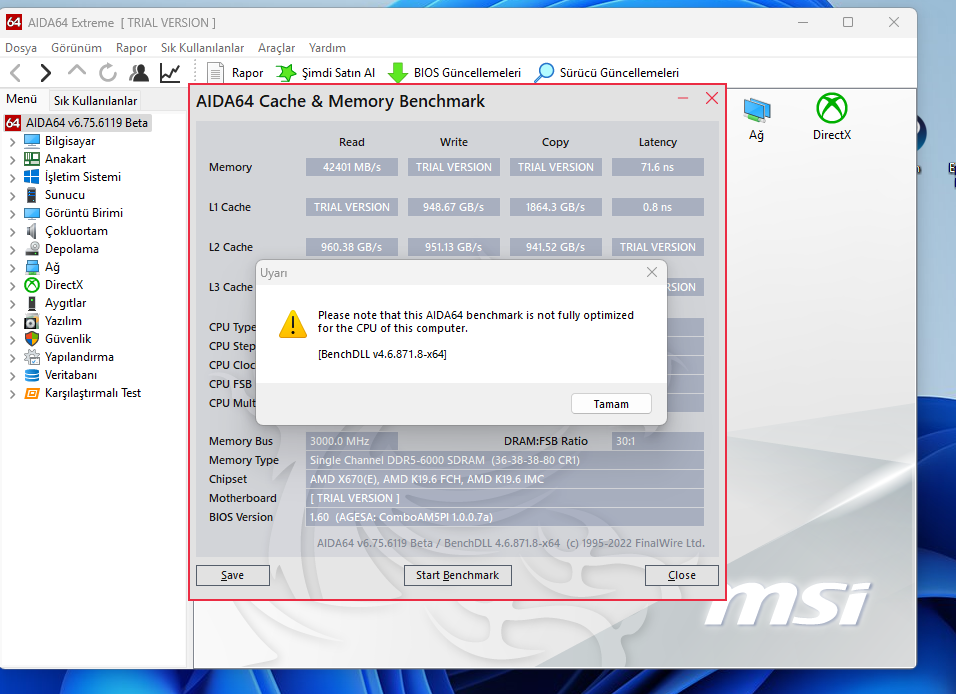Open Sık Kullanılanlar menu in menu bar
Screen dimensions: 956x694
coord(202,48)
